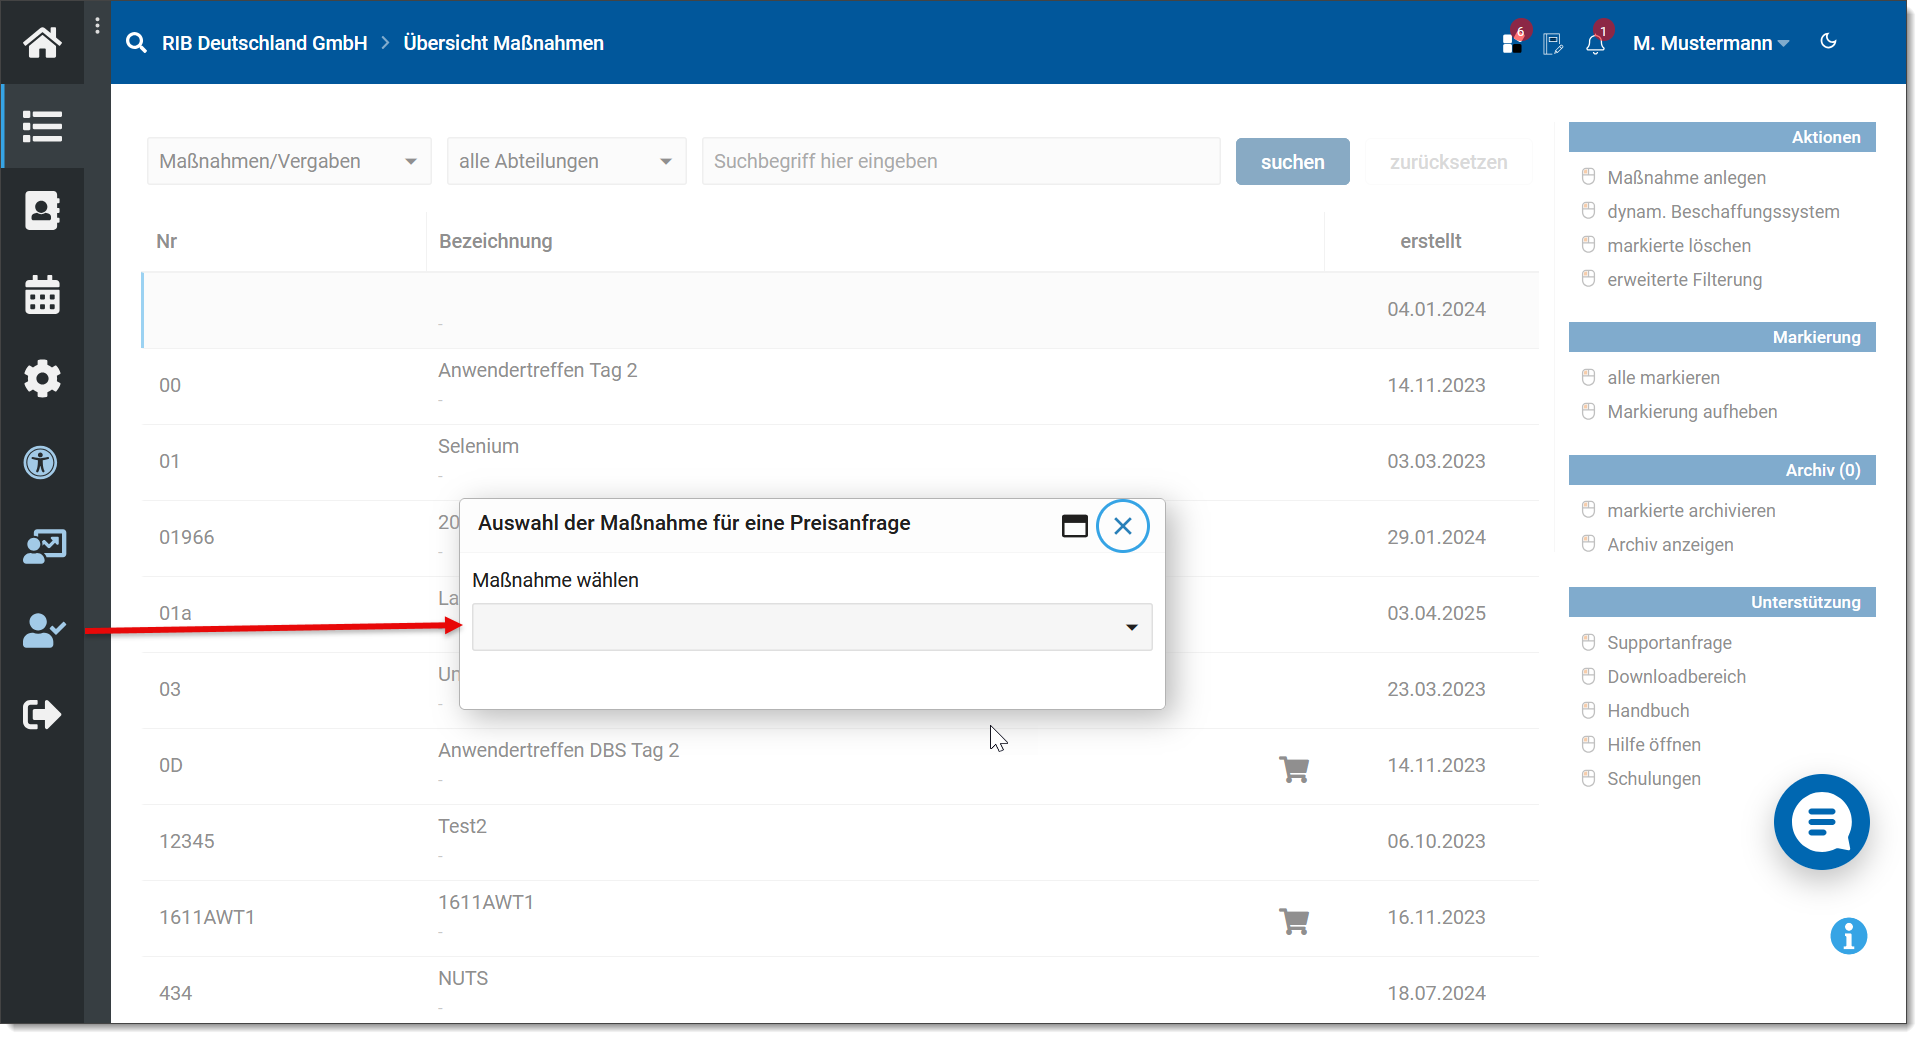Click into the Suchbegriff search field
This screenshot has width=1922, height=1039.
click(960, 162)
